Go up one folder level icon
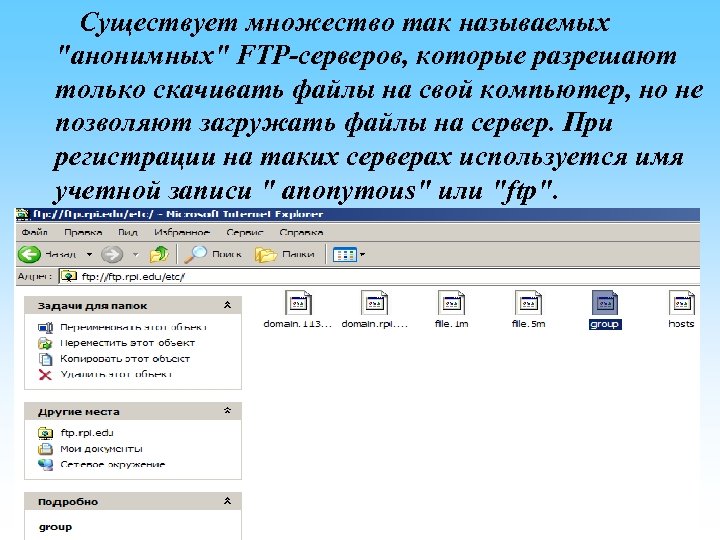 point(159,254)
